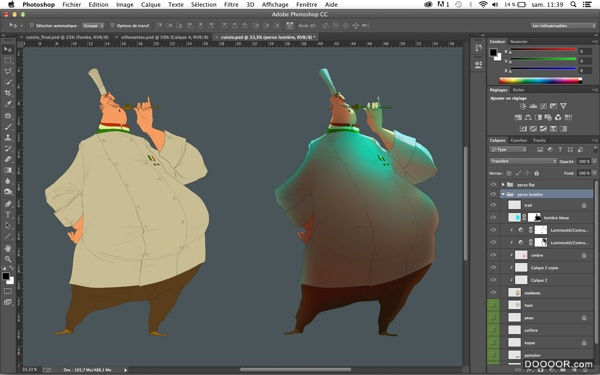
Task: Select the coulours layer thumbnail
Action: pos(515,293)
